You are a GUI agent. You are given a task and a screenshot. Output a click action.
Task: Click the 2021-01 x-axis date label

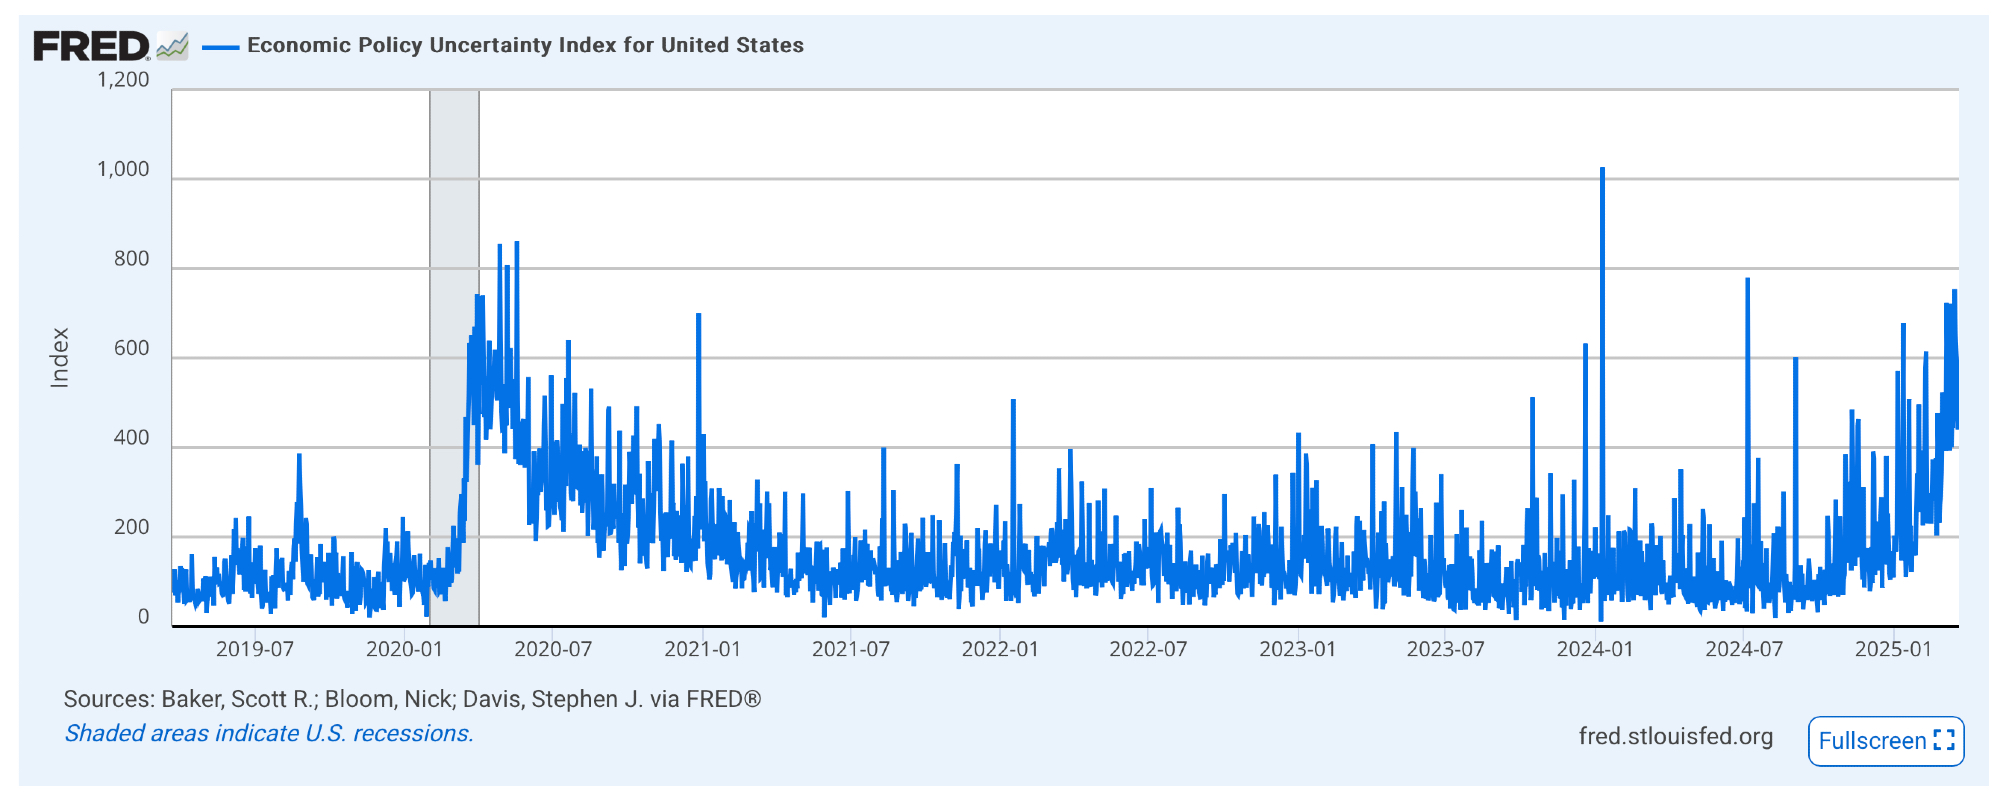703,649
